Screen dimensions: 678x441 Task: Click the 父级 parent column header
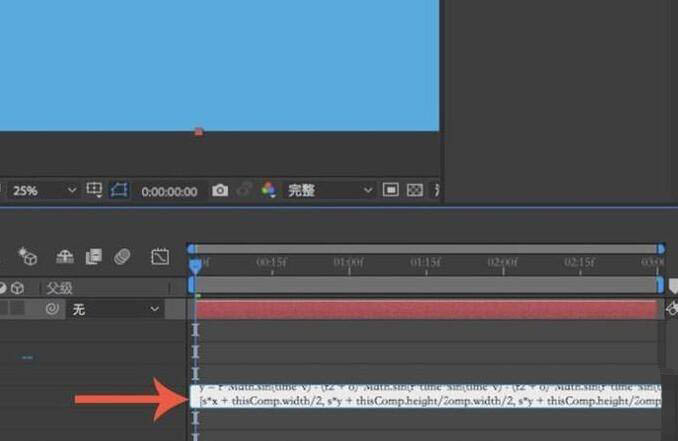click(x=59, y=288)
